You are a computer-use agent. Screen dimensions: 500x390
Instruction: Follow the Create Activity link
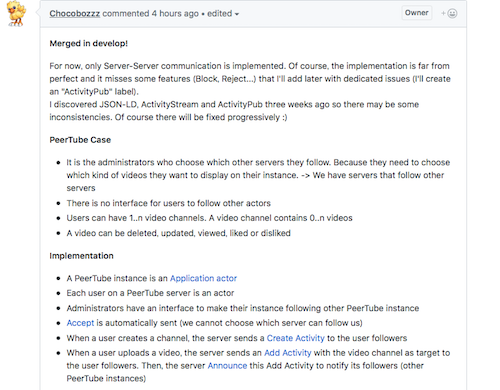point(296,338)
